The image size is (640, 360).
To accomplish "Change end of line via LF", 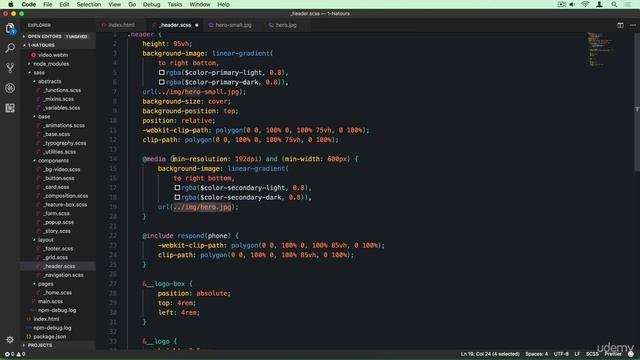I will [x=577, y=354].
